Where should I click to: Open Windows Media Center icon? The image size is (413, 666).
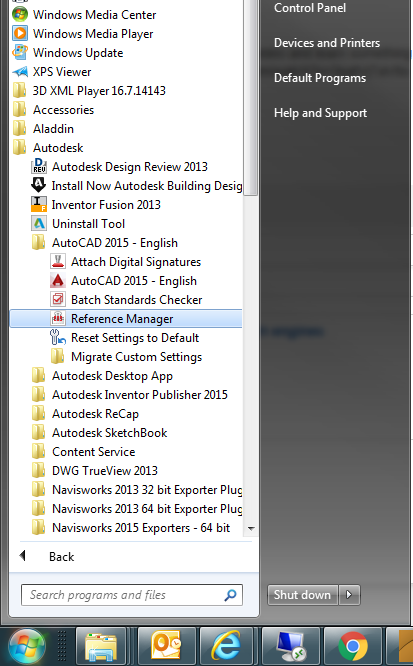tap(20, 14)
